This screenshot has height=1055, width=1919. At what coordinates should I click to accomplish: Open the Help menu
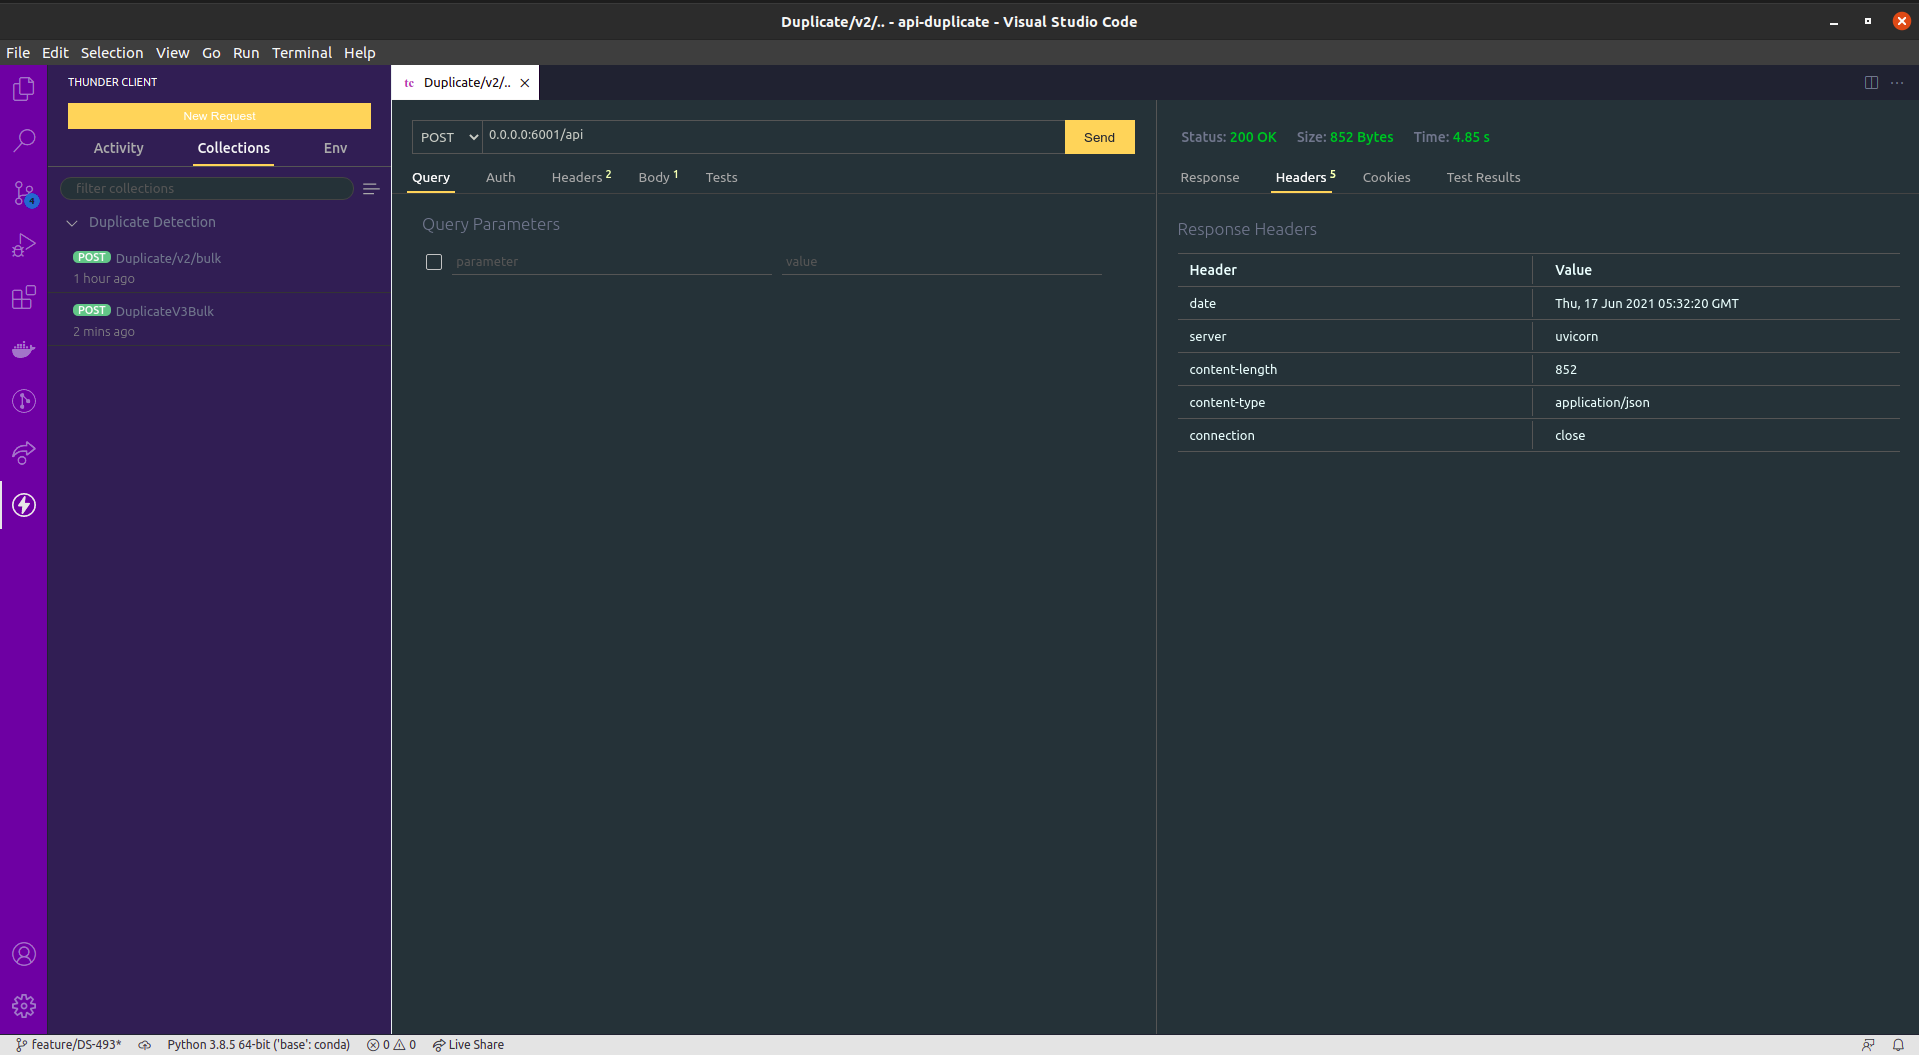click(360, 53)
